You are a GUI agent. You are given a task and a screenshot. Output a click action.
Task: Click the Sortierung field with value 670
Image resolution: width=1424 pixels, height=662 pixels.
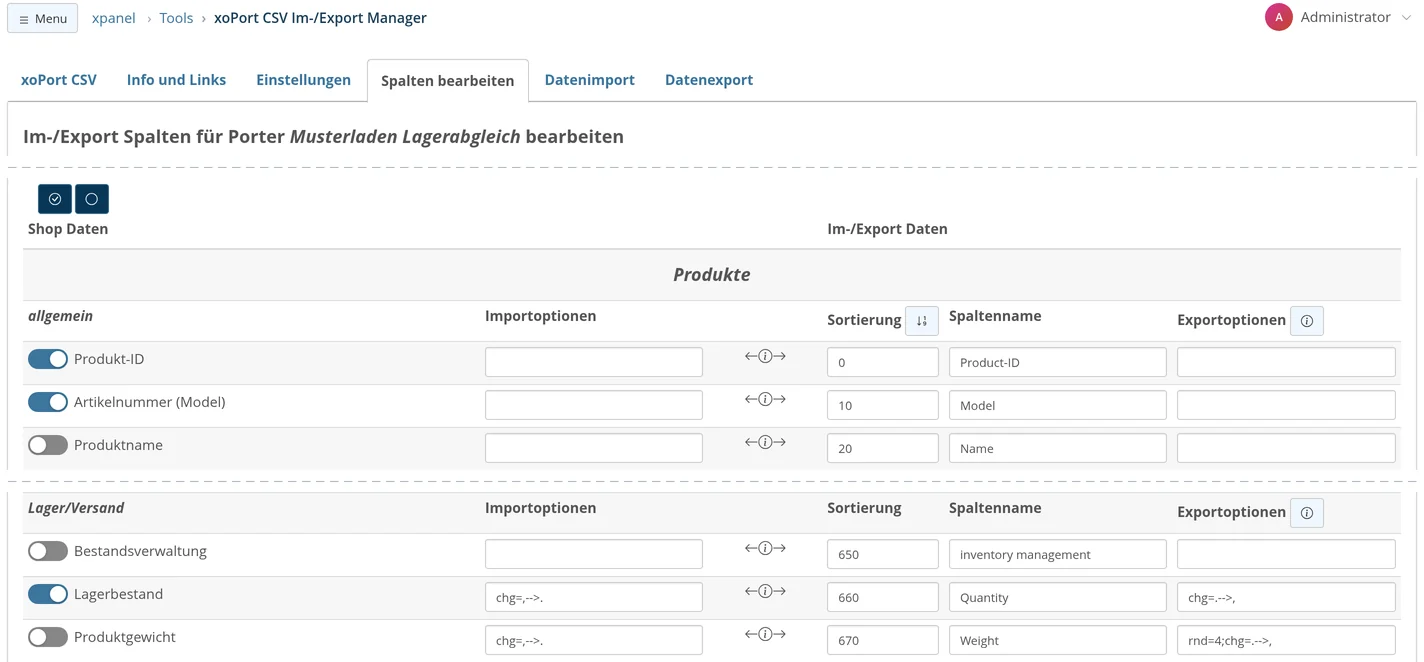[x=883, y=640]
